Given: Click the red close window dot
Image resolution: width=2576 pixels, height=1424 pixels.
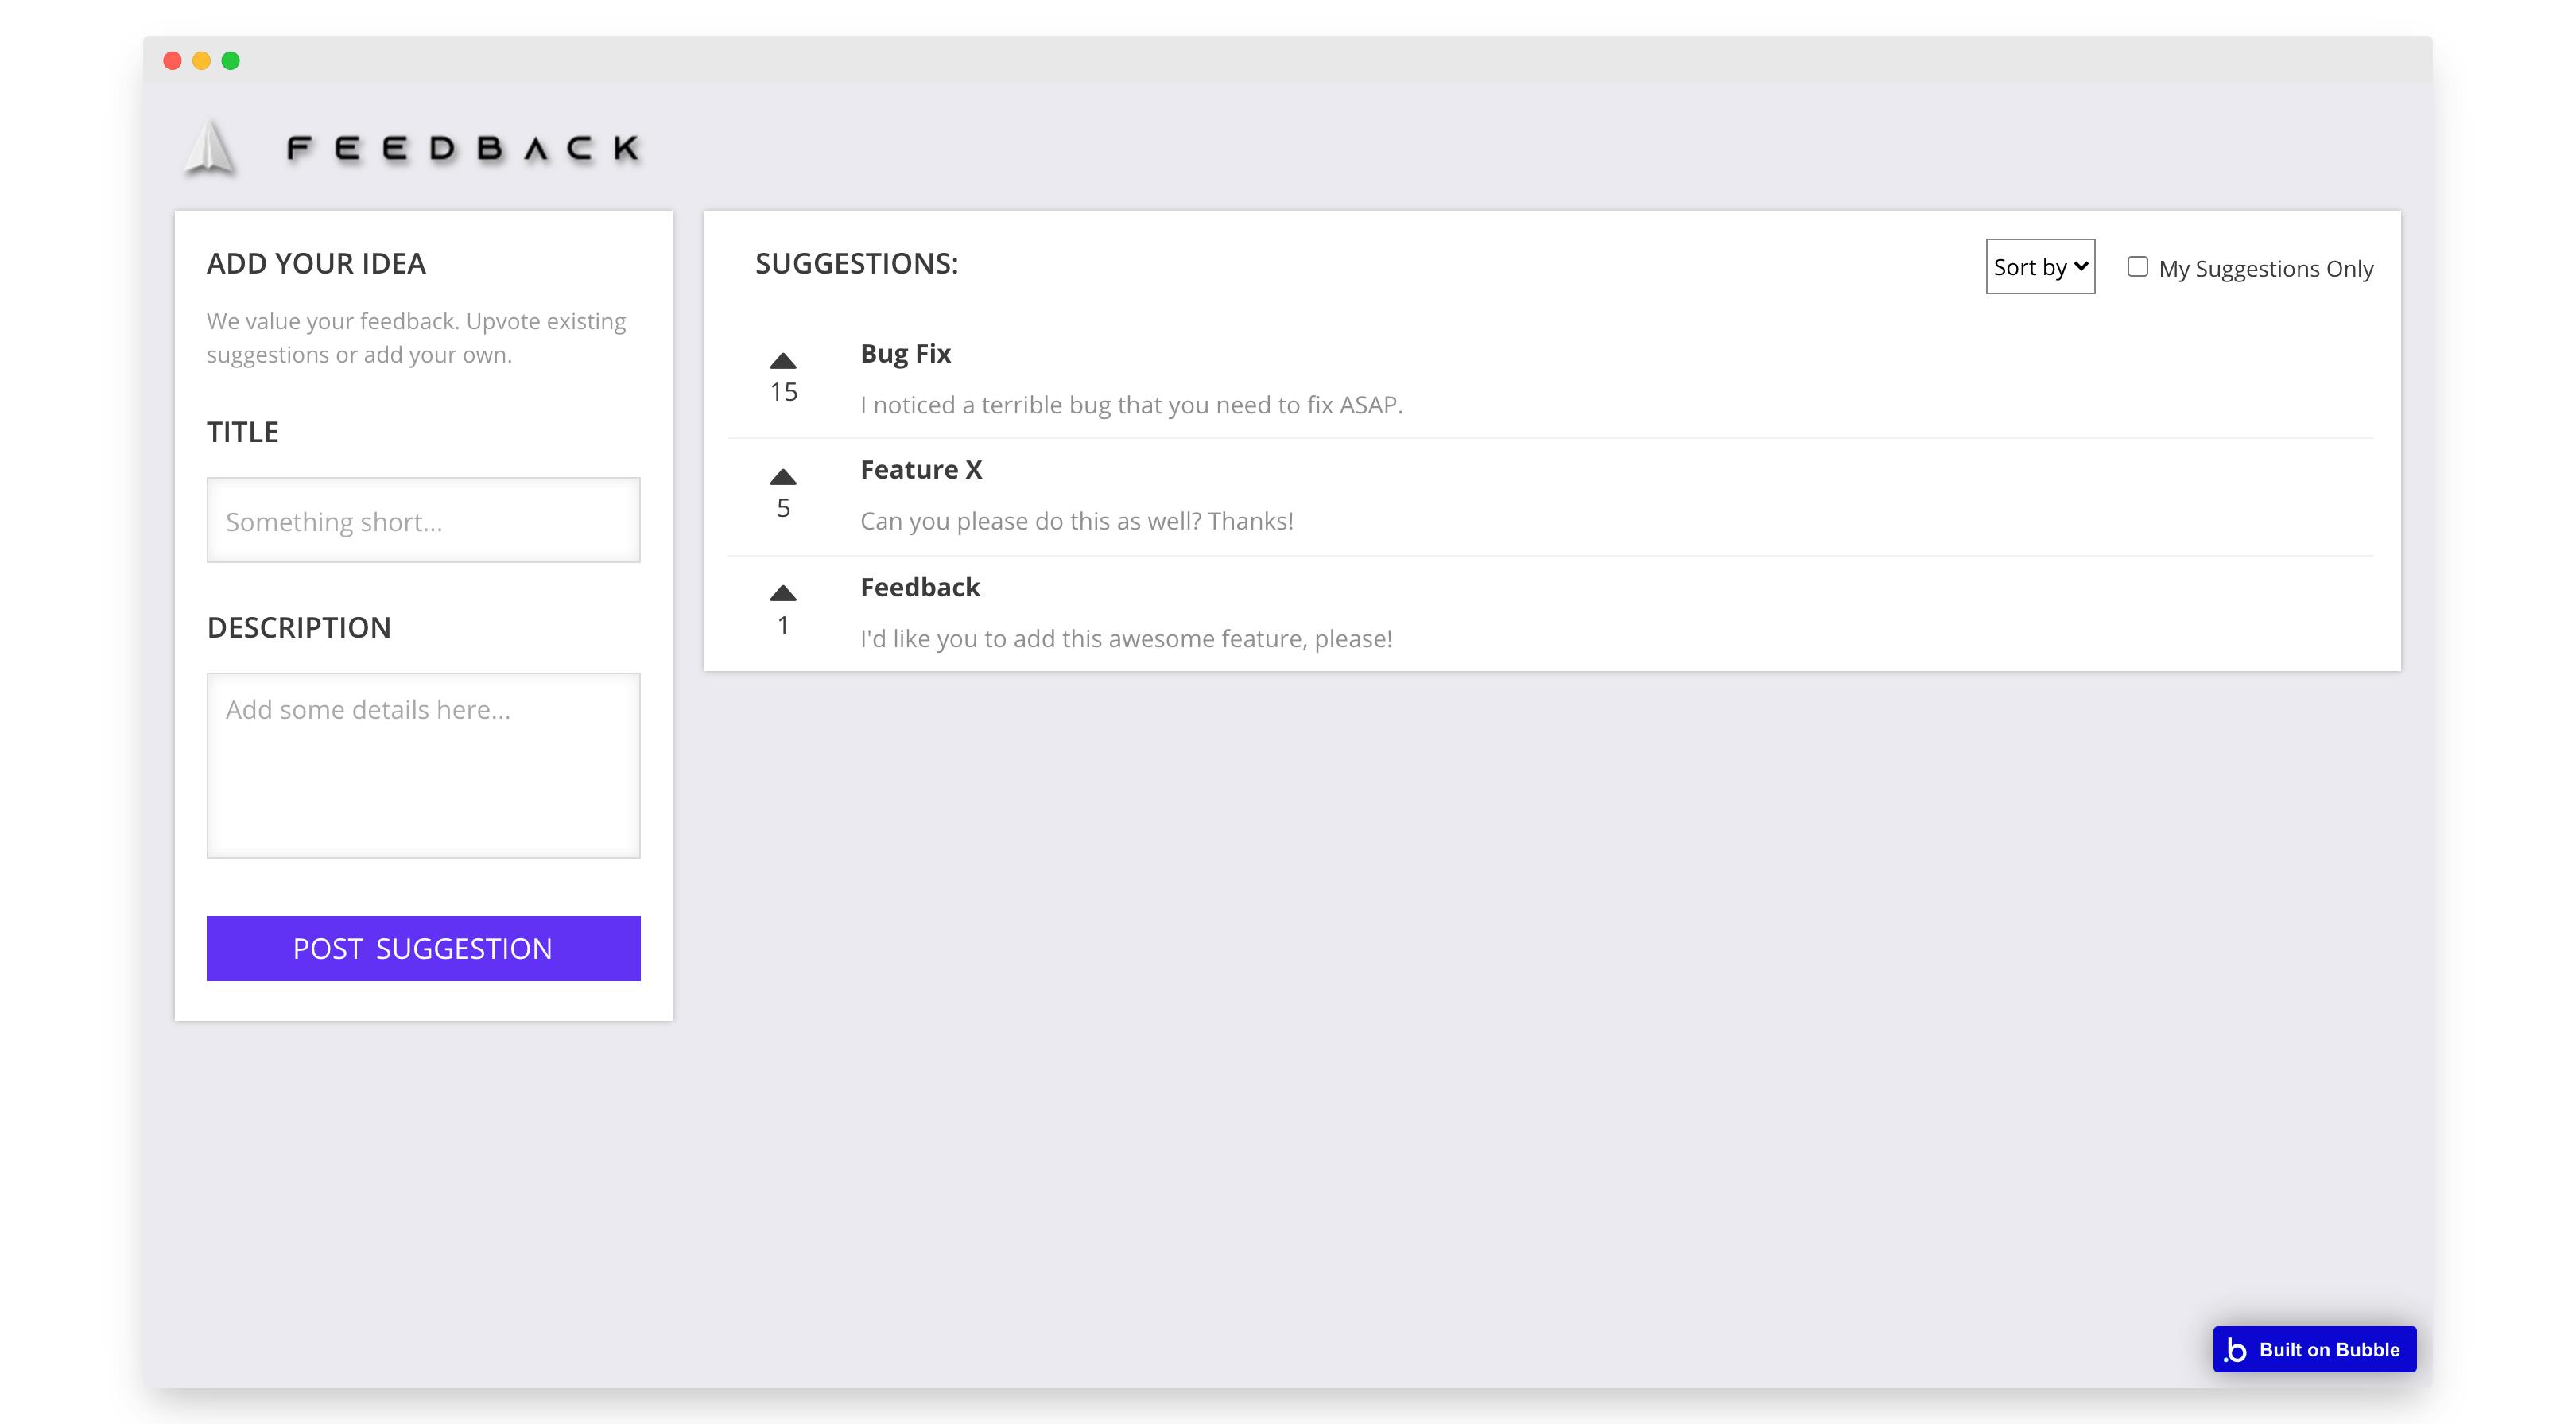Looking at the screenshot, I should click(x=172, y=61).
